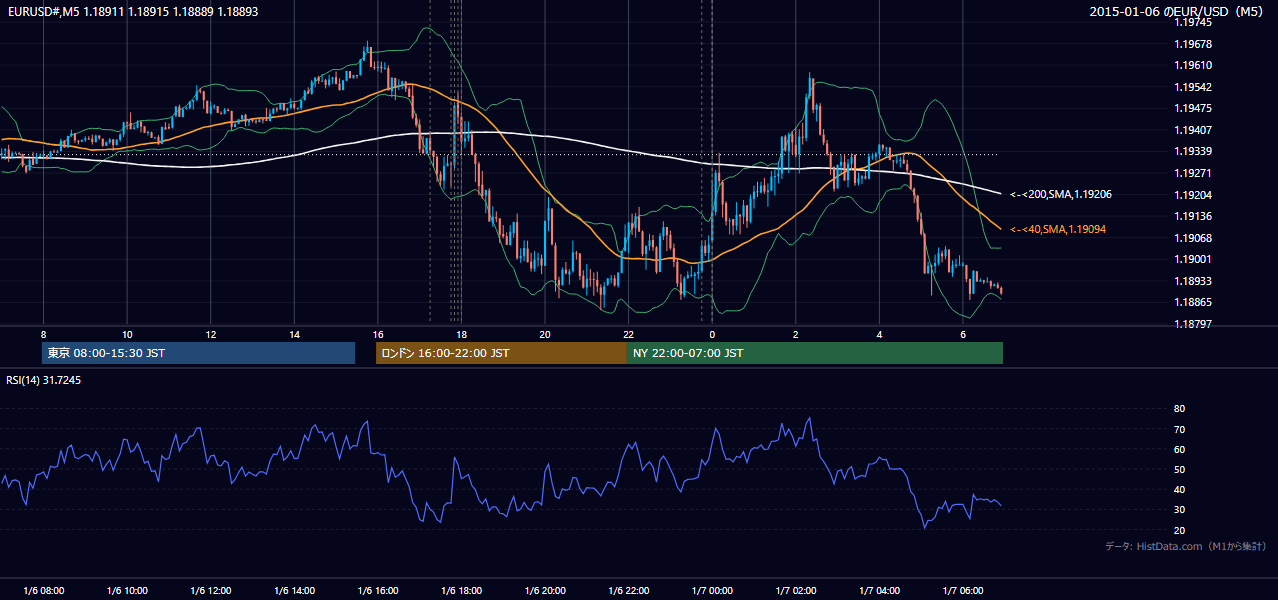Click price axis value 1.19136

tap(1194, 216)
